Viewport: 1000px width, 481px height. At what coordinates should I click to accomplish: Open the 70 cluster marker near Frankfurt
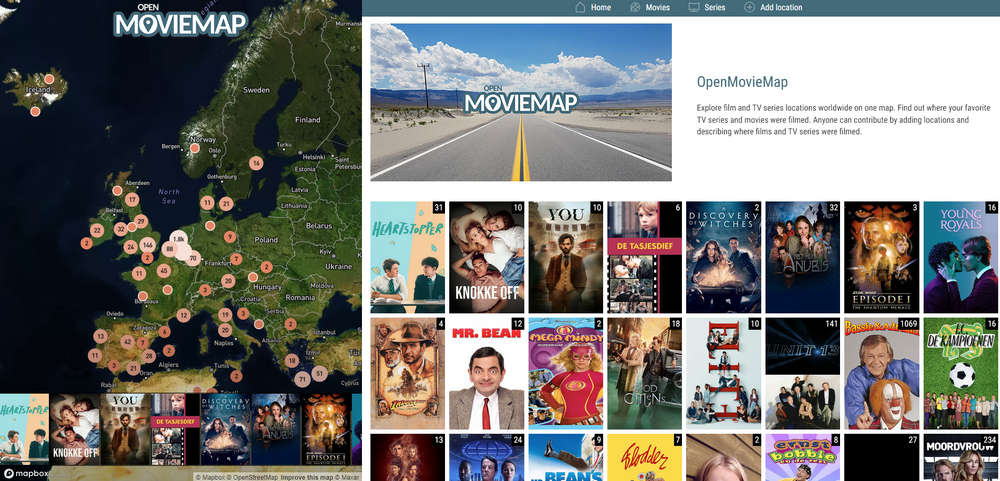pos(194,258)
